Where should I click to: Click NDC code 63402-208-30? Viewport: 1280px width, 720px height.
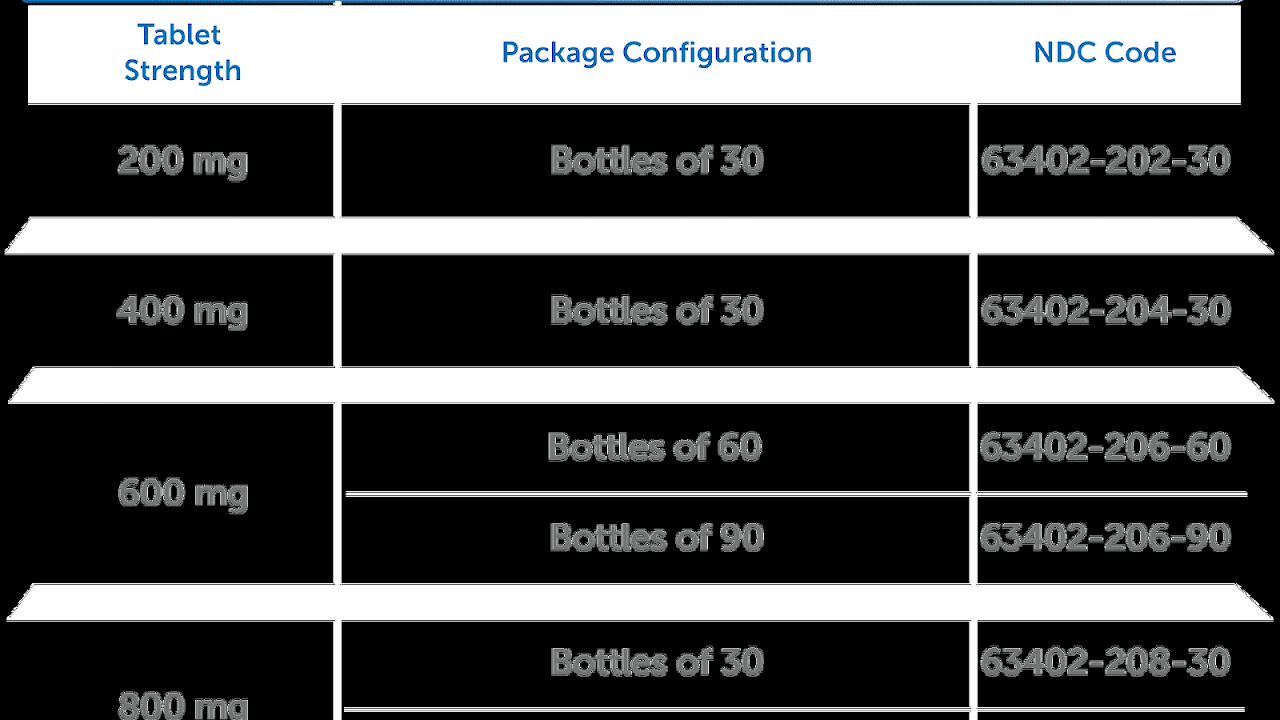pyautogui.click(x=1105, y=662)
